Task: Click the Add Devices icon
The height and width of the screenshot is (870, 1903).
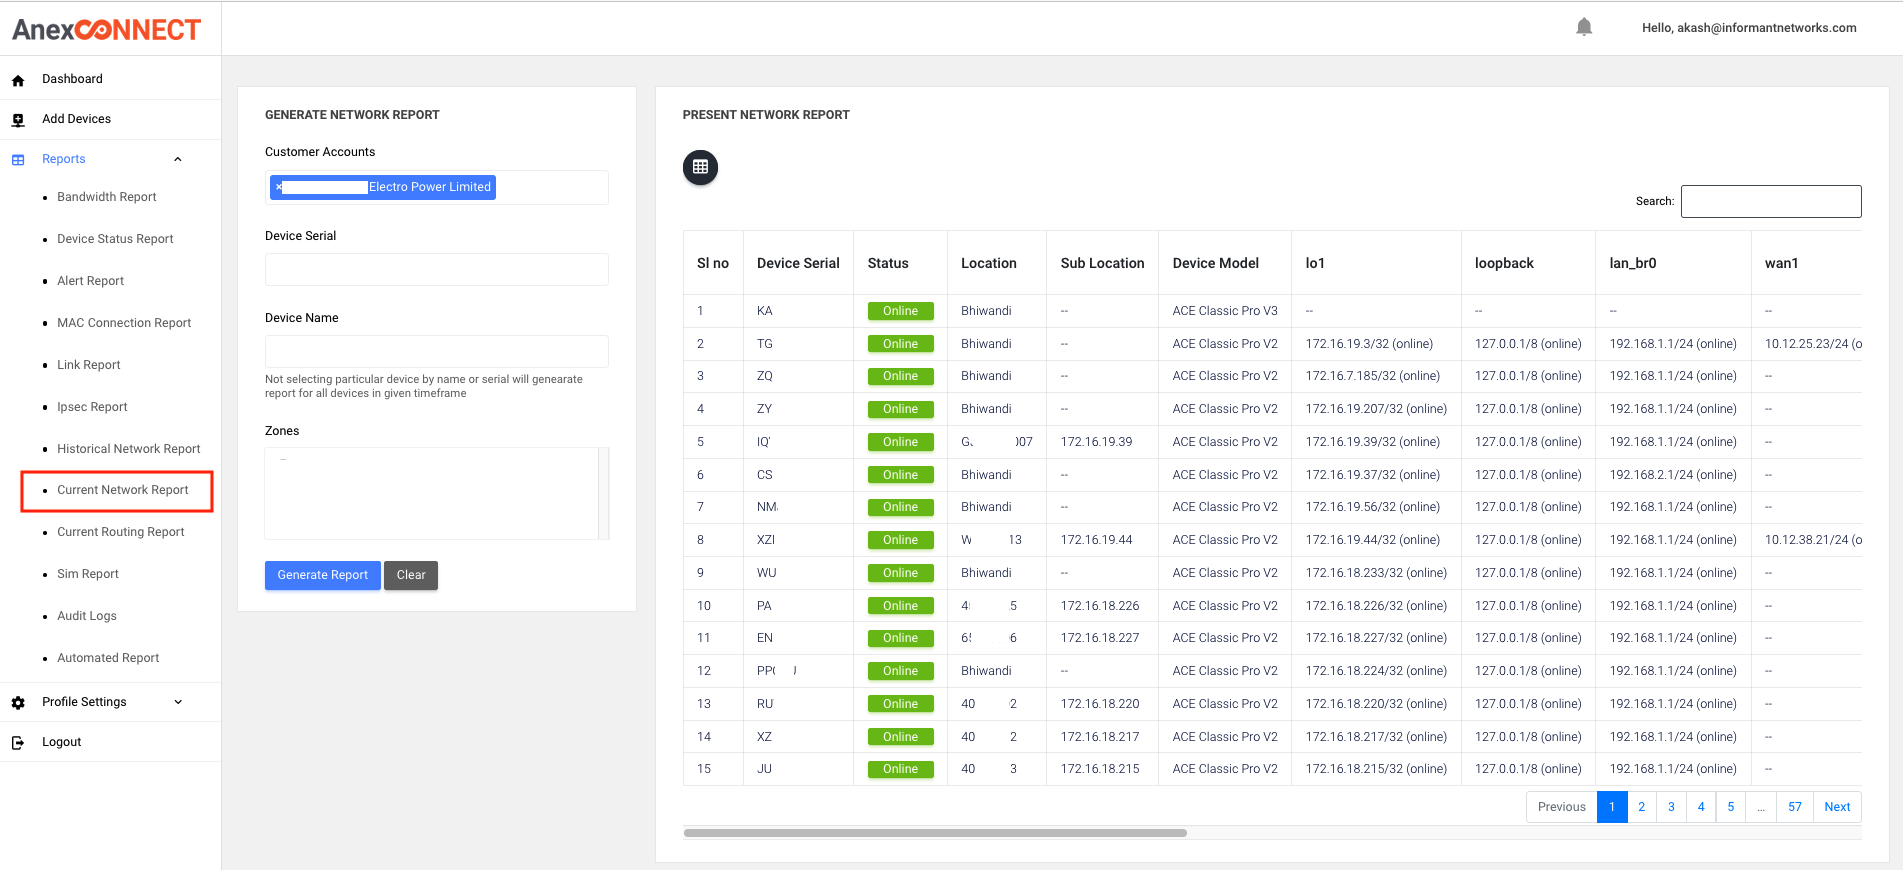Action: (x=18, y=120)
